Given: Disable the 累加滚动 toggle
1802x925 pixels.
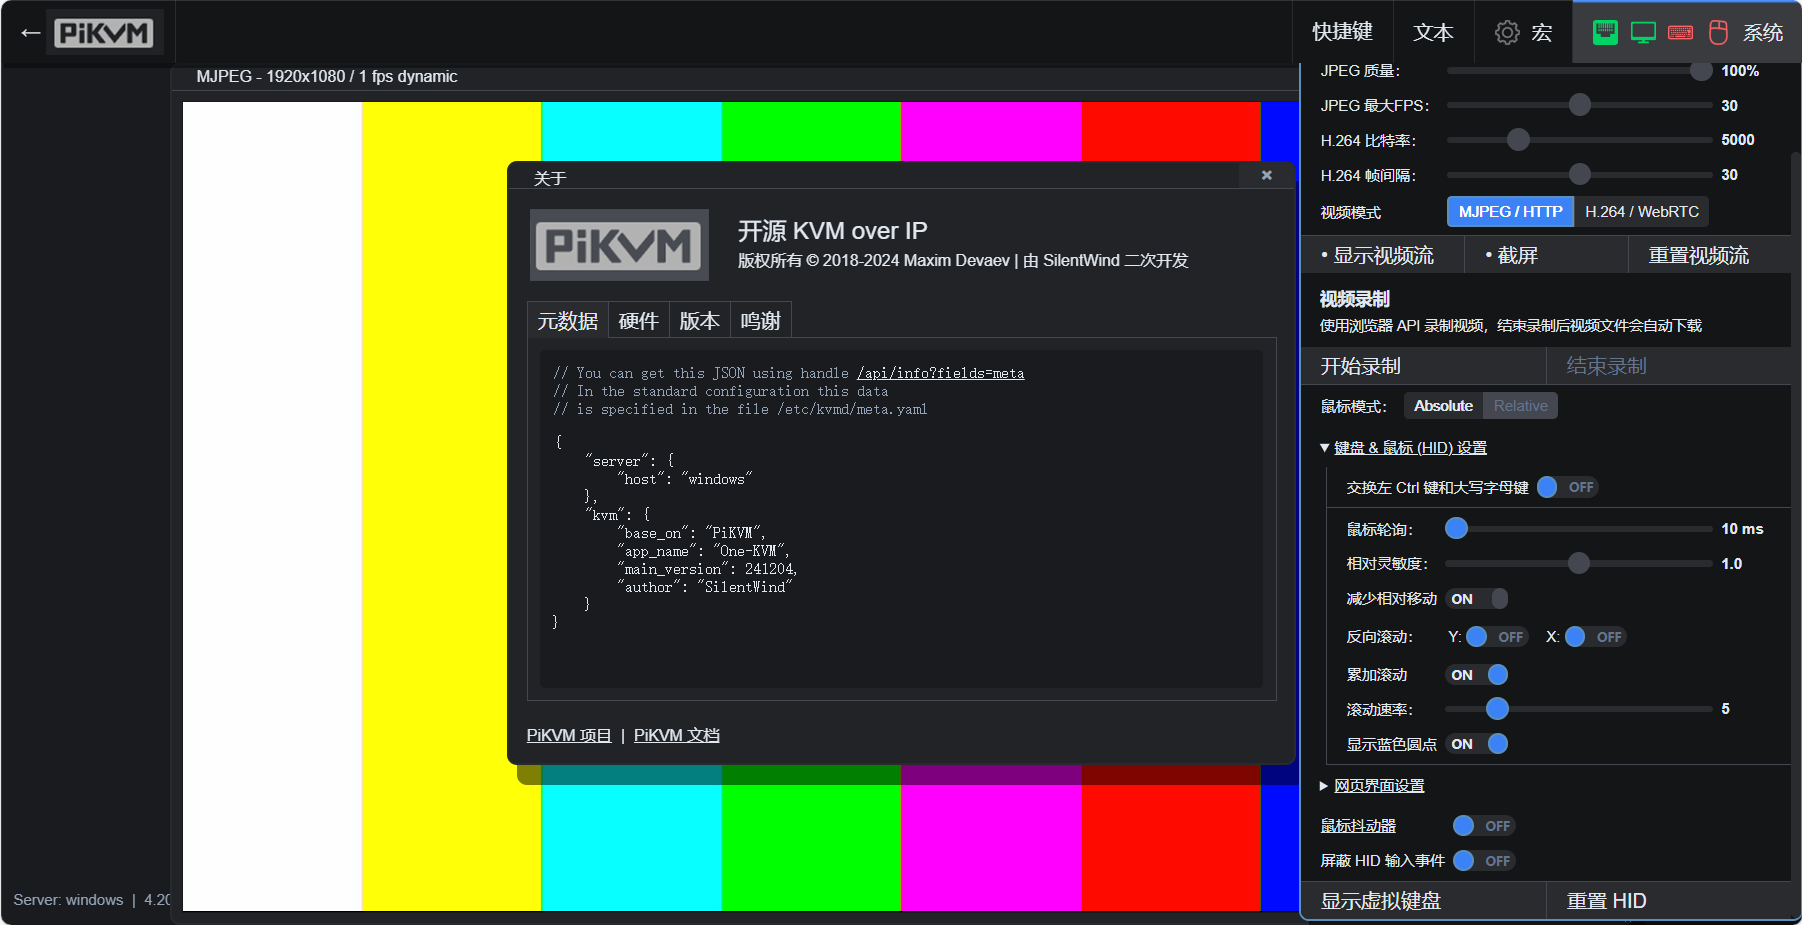Looking at the screenshot, I should [1478, 675].
